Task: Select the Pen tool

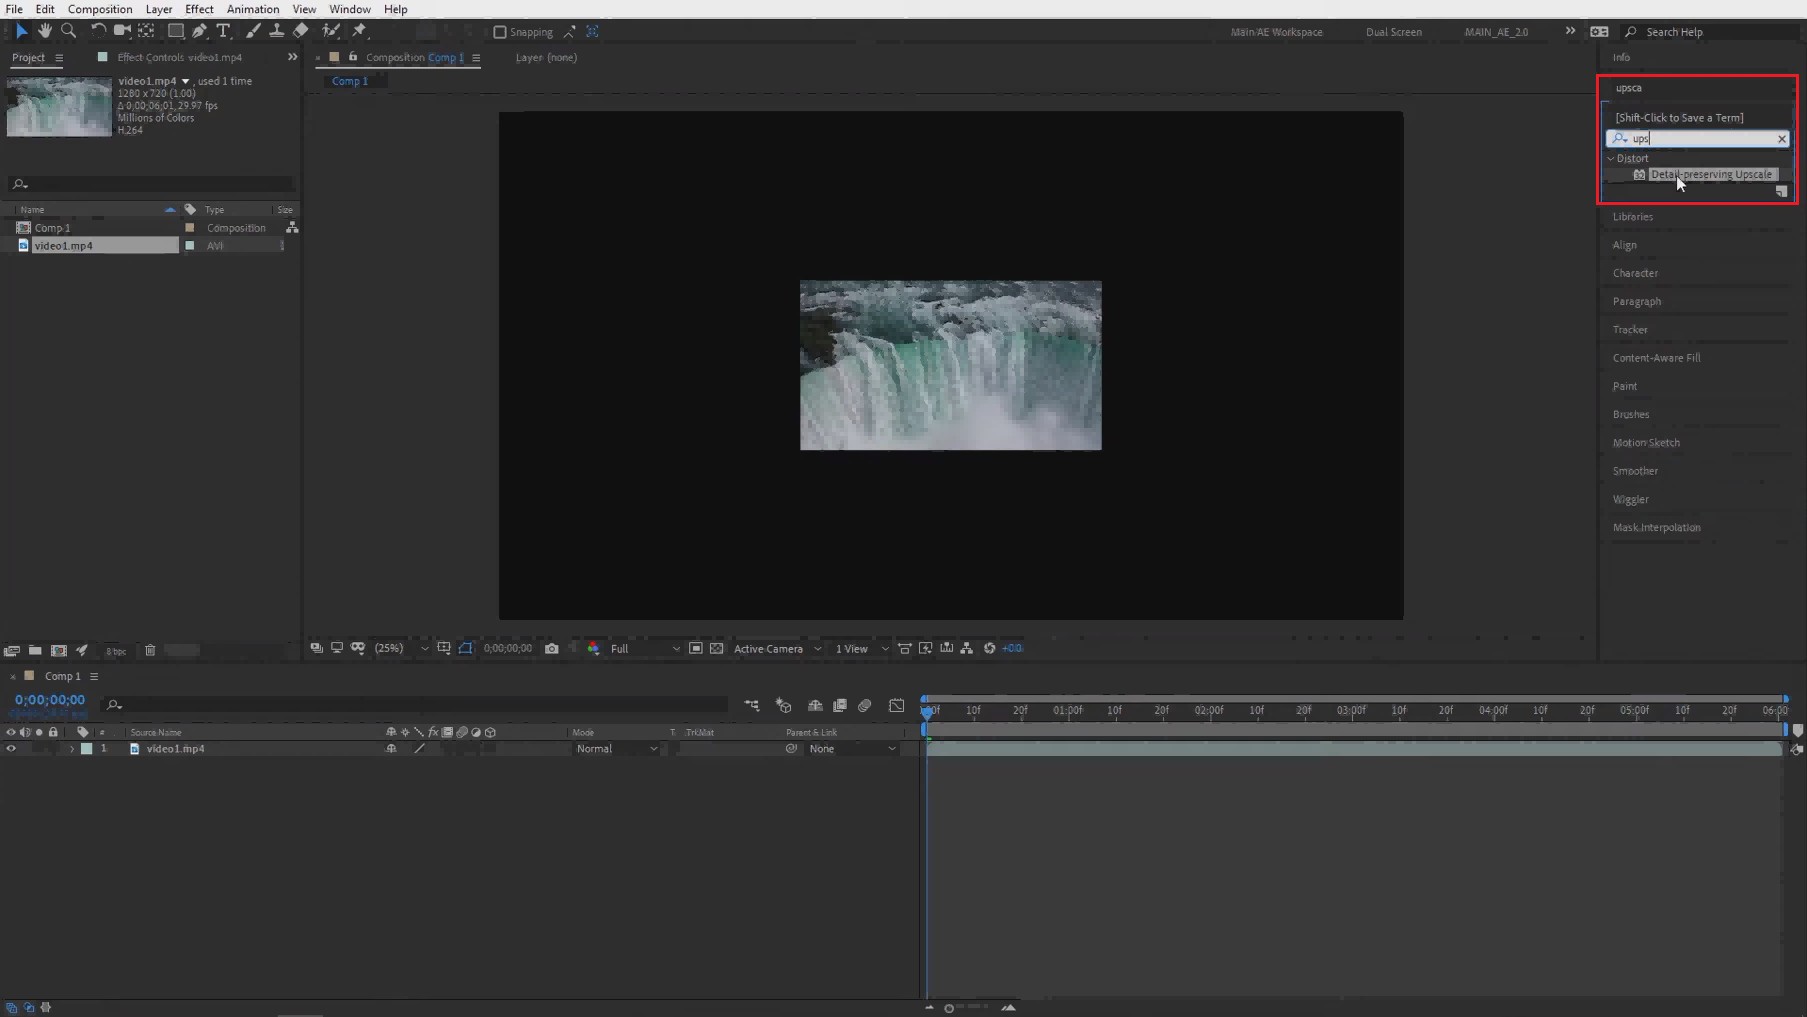Action: click(200, 31)
